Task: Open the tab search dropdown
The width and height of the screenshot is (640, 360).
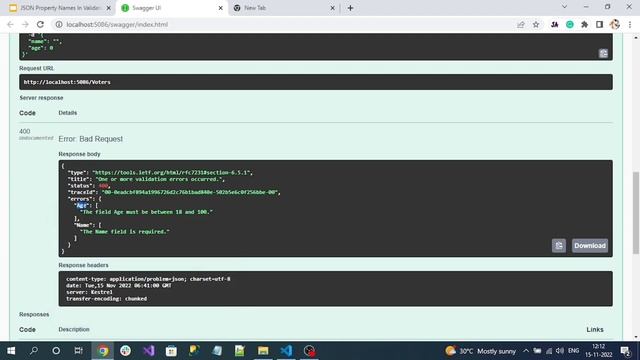Action: [564, 7]
